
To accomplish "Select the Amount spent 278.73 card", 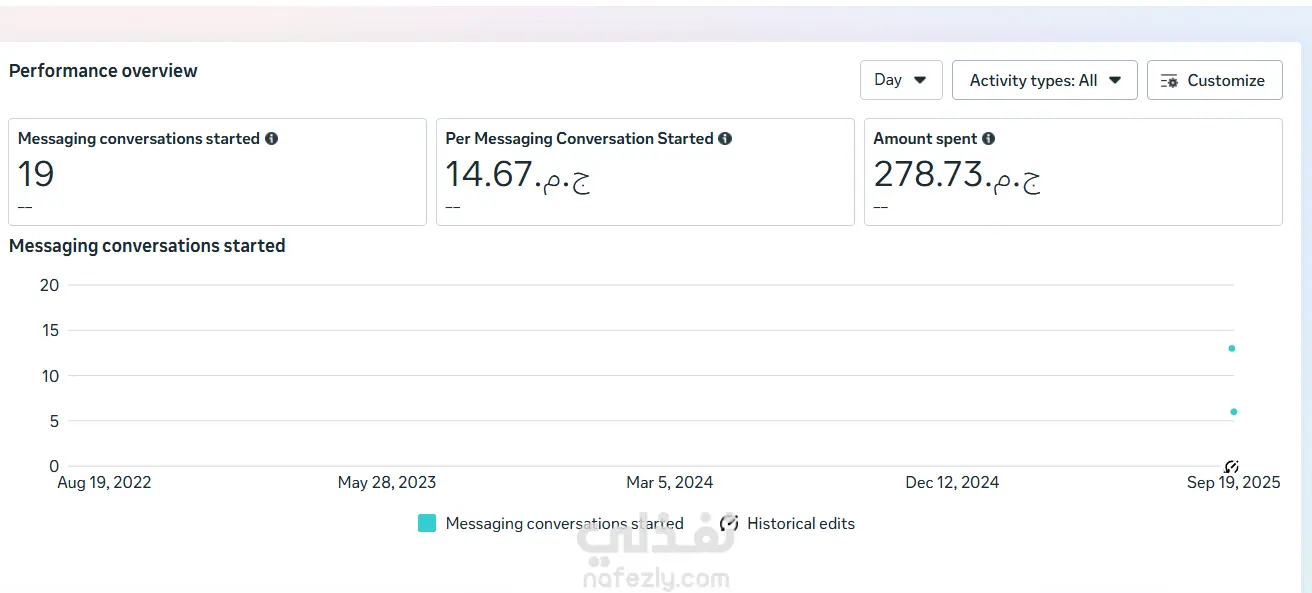I will (x=1072, y=172).
